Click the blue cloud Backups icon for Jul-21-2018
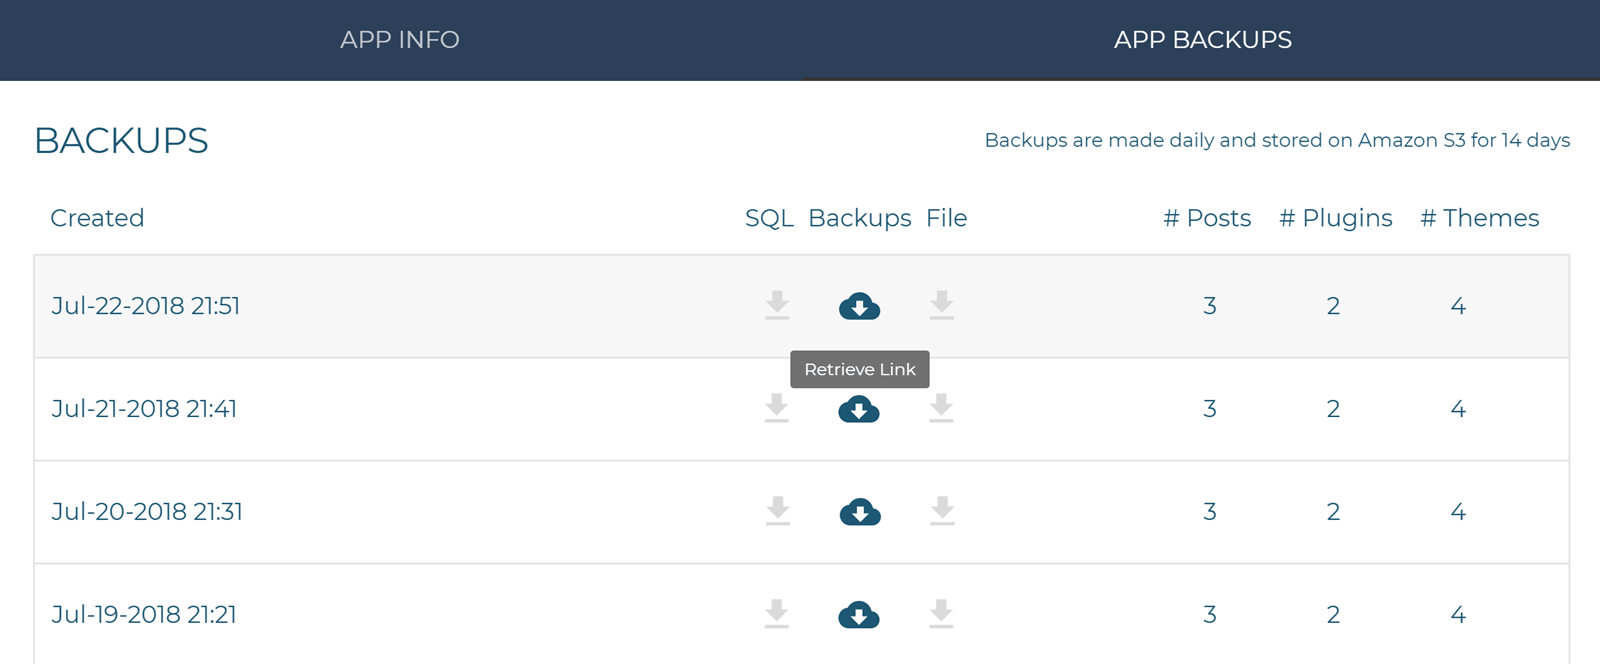 point(860,409)
